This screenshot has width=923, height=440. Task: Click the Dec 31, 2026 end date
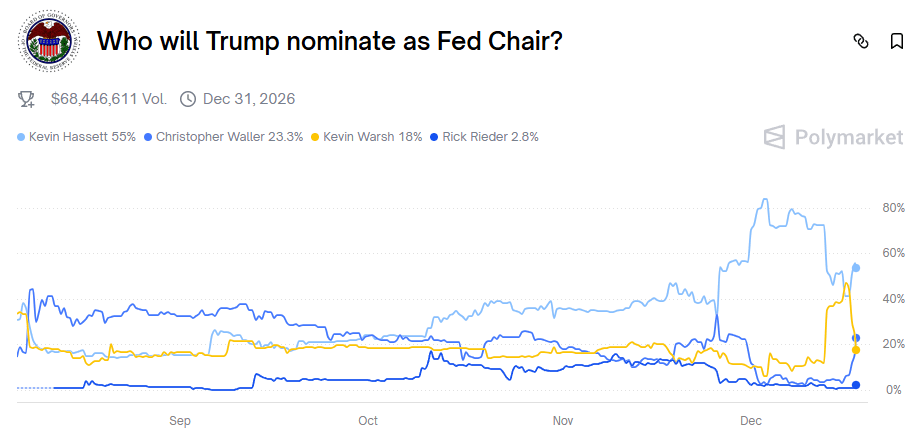pyautogui.click(x=248, y=98)
